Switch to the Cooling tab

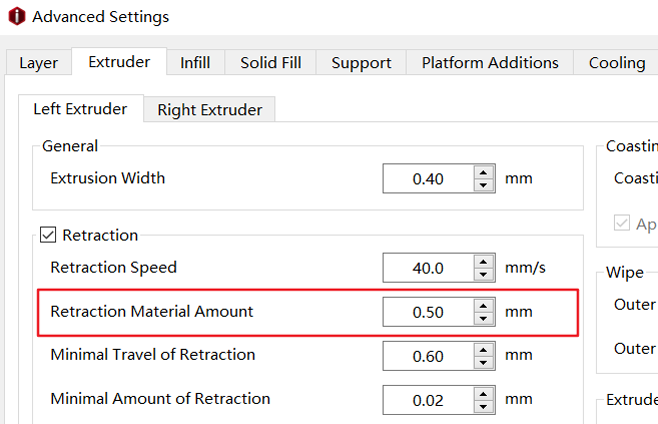point(617,63)
